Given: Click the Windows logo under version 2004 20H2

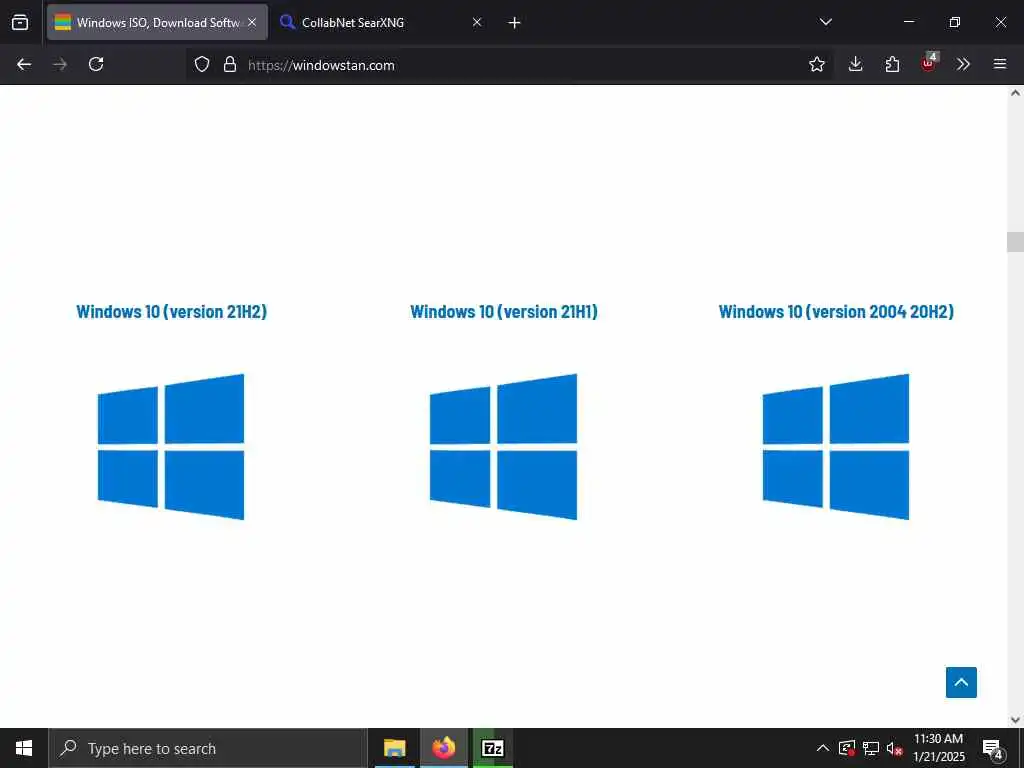Looking at the screenshot, I should [x=836, y=447].
